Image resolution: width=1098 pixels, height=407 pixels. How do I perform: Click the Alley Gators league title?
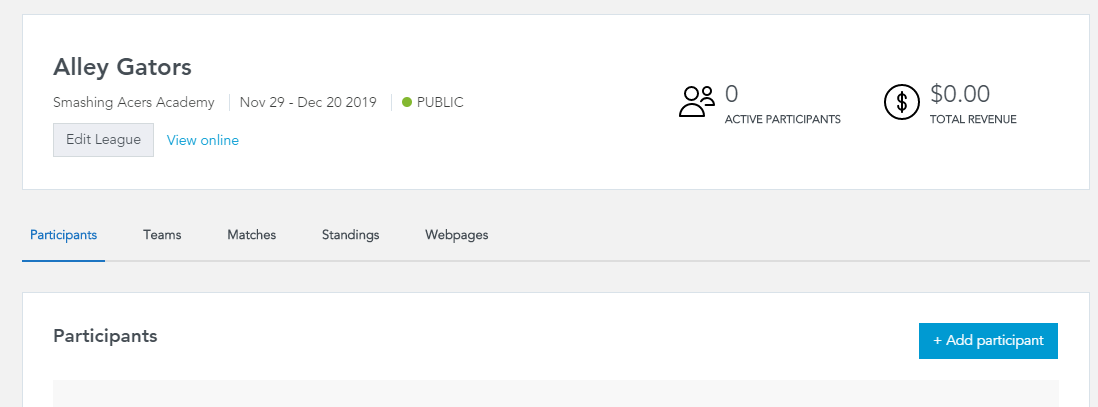(123, 67)
